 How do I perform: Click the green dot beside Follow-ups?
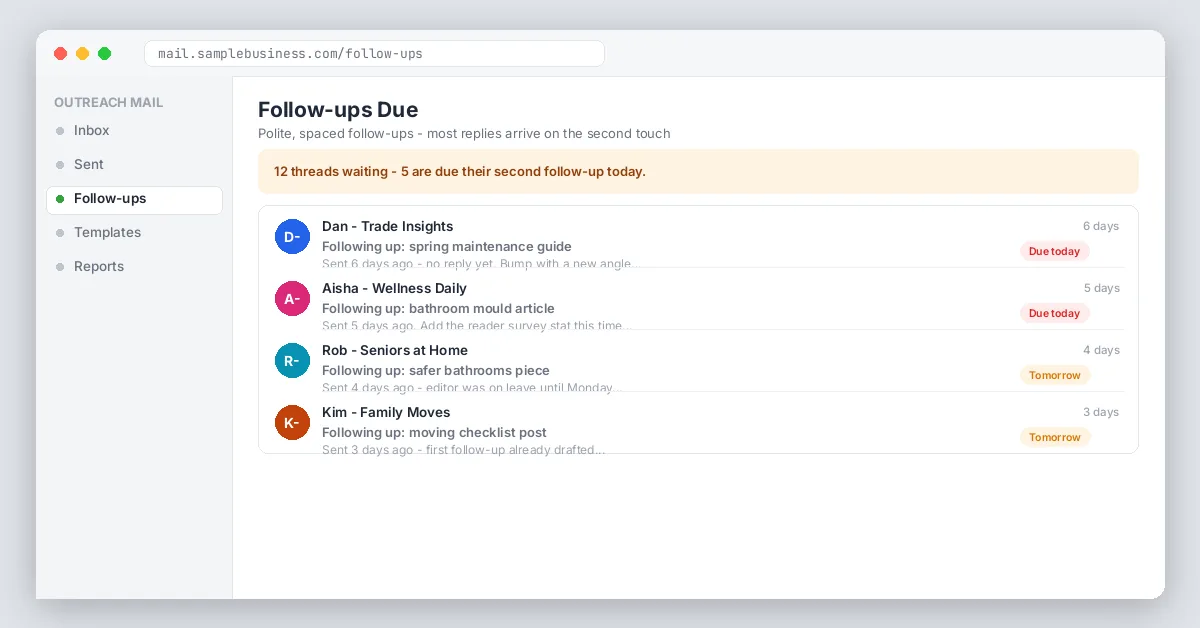(x=60, y=199)
